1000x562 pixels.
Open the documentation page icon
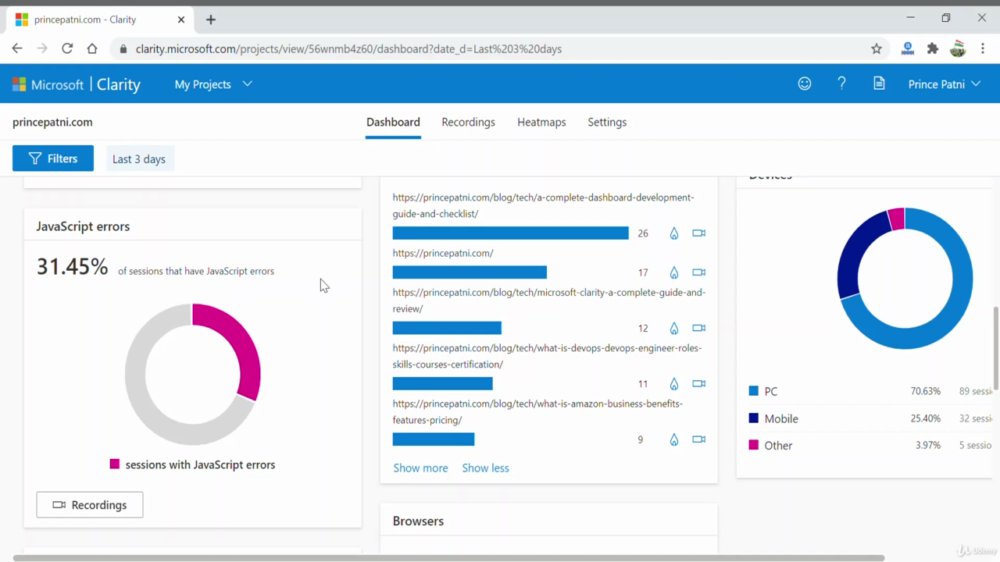879,84
